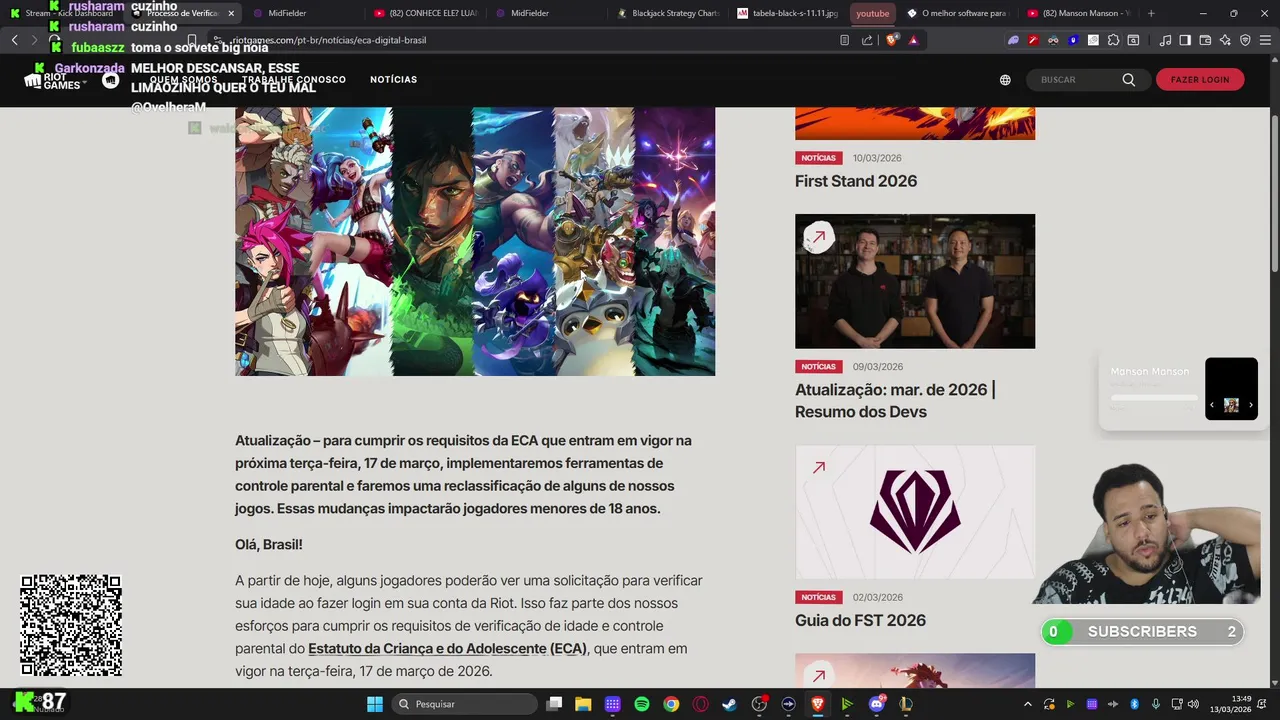1280x720 pixels.
Task: Switch to the O melhor software para tab
Action: point(958,13)
